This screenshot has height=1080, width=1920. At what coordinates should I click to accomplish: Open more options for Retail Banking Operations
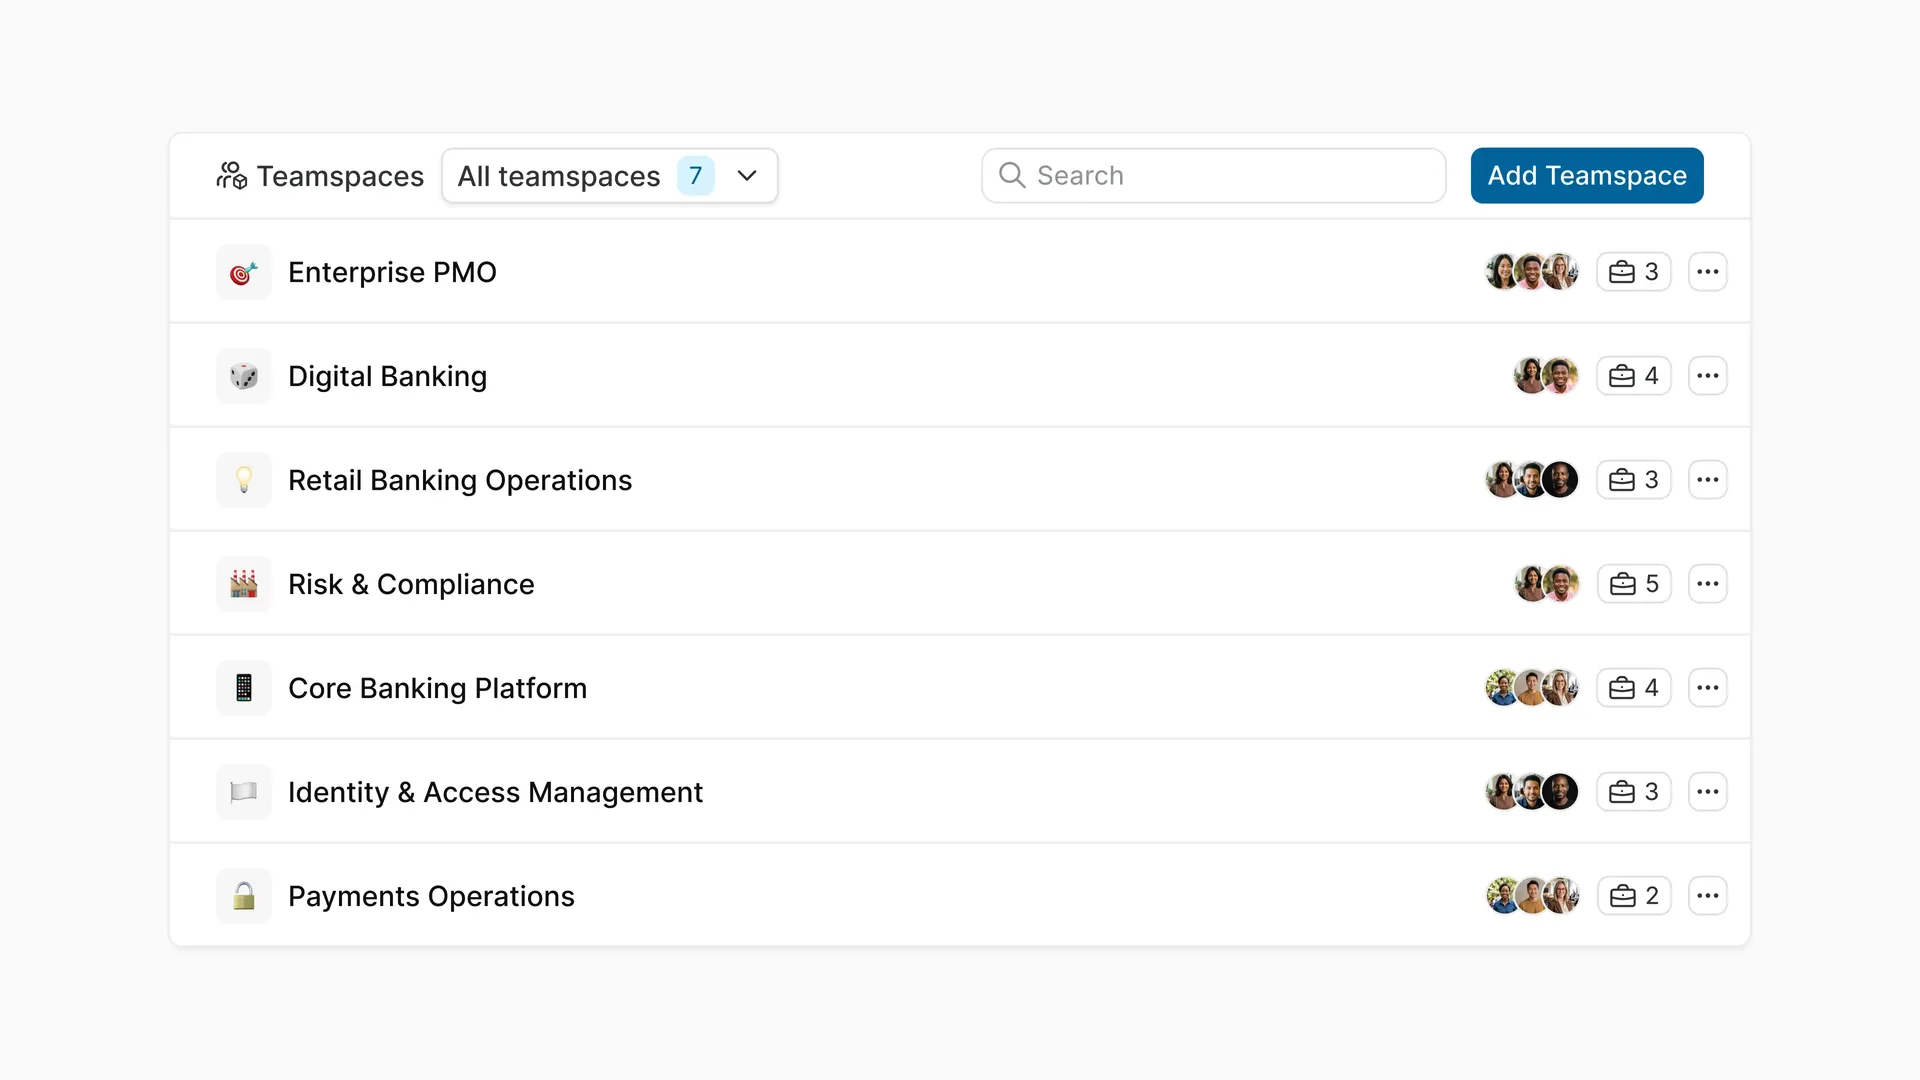click(1708, 480)
